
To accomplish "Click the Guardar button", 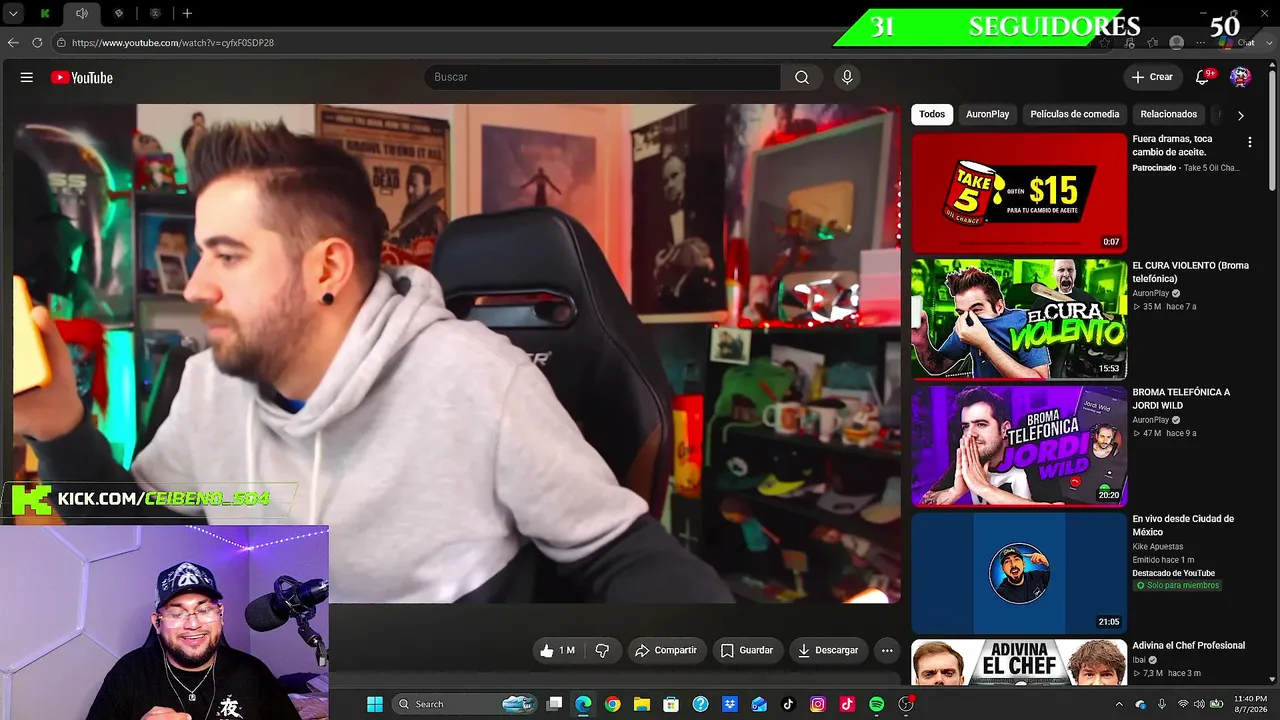I will click(x=747, y=650).
